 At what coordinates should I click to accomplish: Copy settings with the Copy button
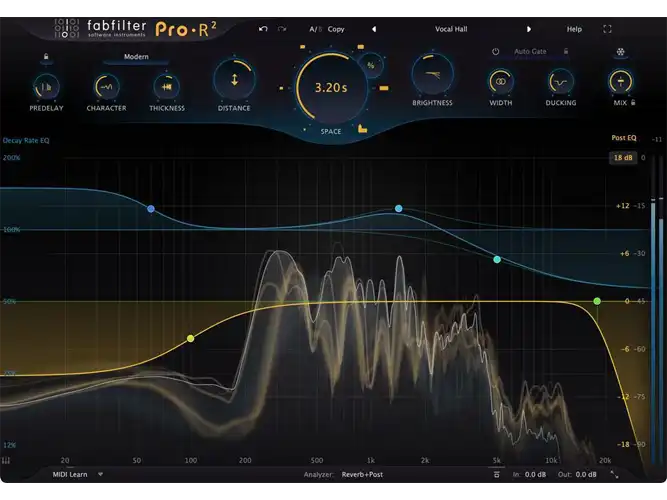(x=336, y=29)
